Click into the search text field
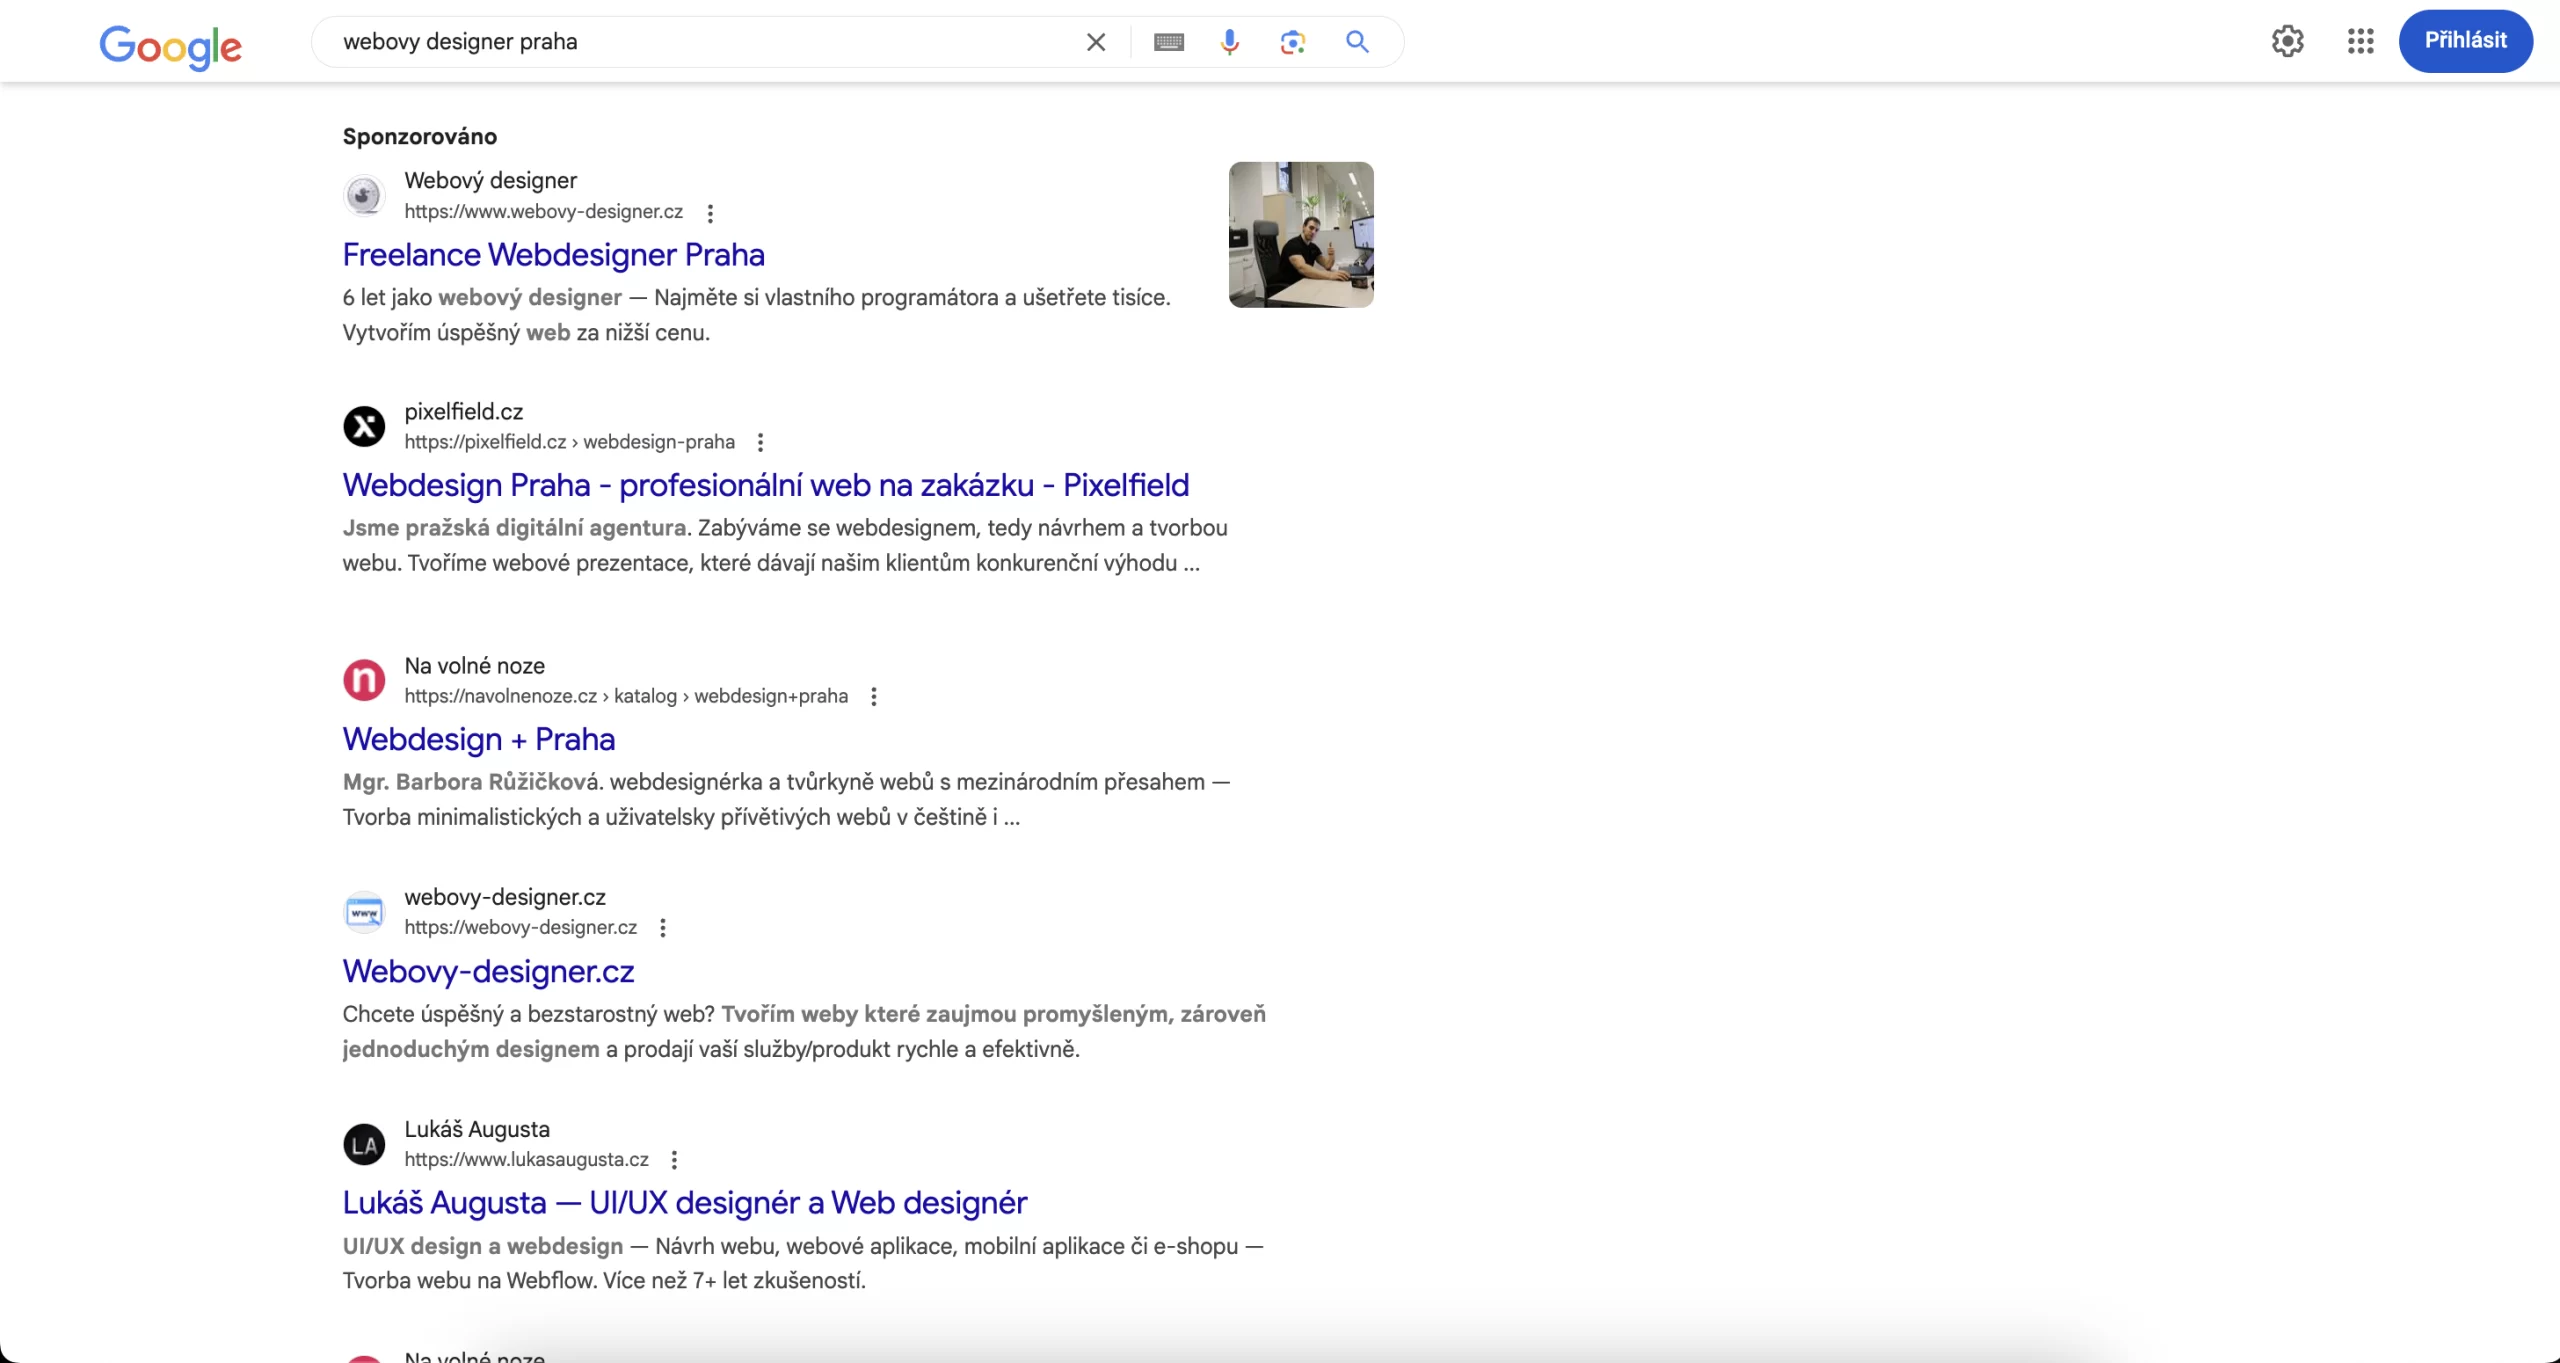This screenshot has height=1363, width=2560. [700, 42]
